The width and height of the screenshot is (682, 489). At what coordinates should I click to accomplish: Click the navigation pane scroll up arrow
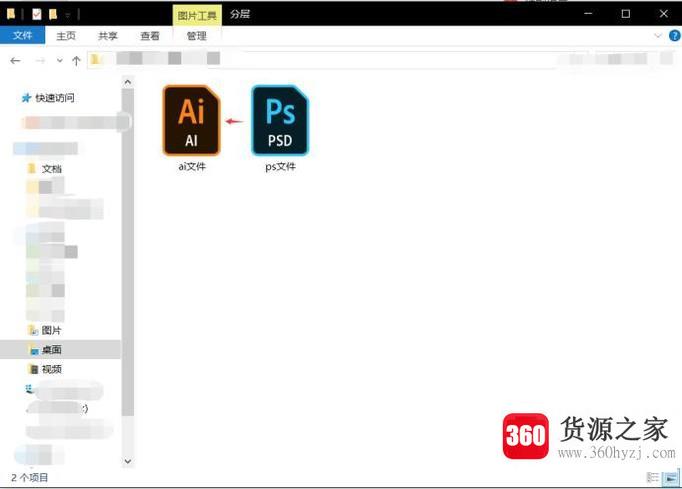click(x=128, y=82)
